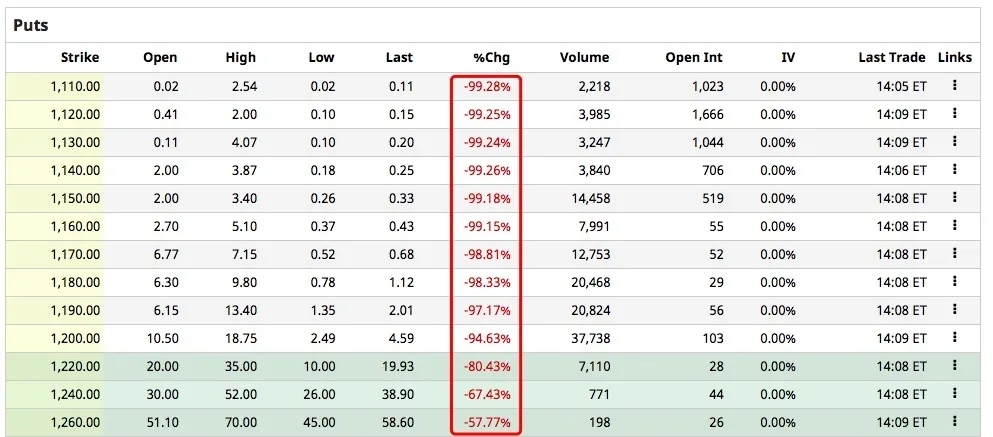Screen dimensions: 993x437
Task: Open links menu for 1,200.00 strike row
Action: point(955,338)
